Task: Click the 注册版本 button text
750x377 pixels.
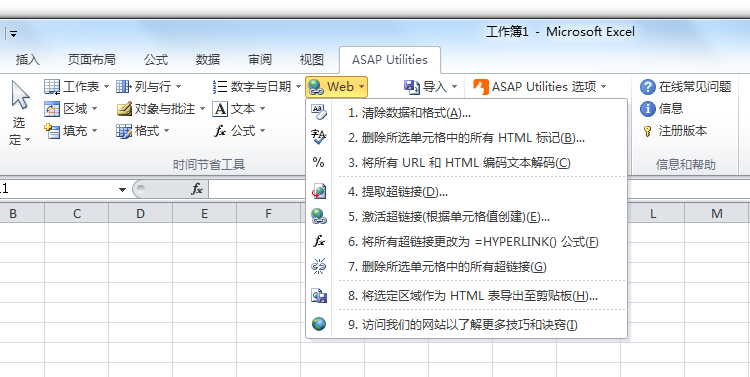Action: (x=683, y=131)
